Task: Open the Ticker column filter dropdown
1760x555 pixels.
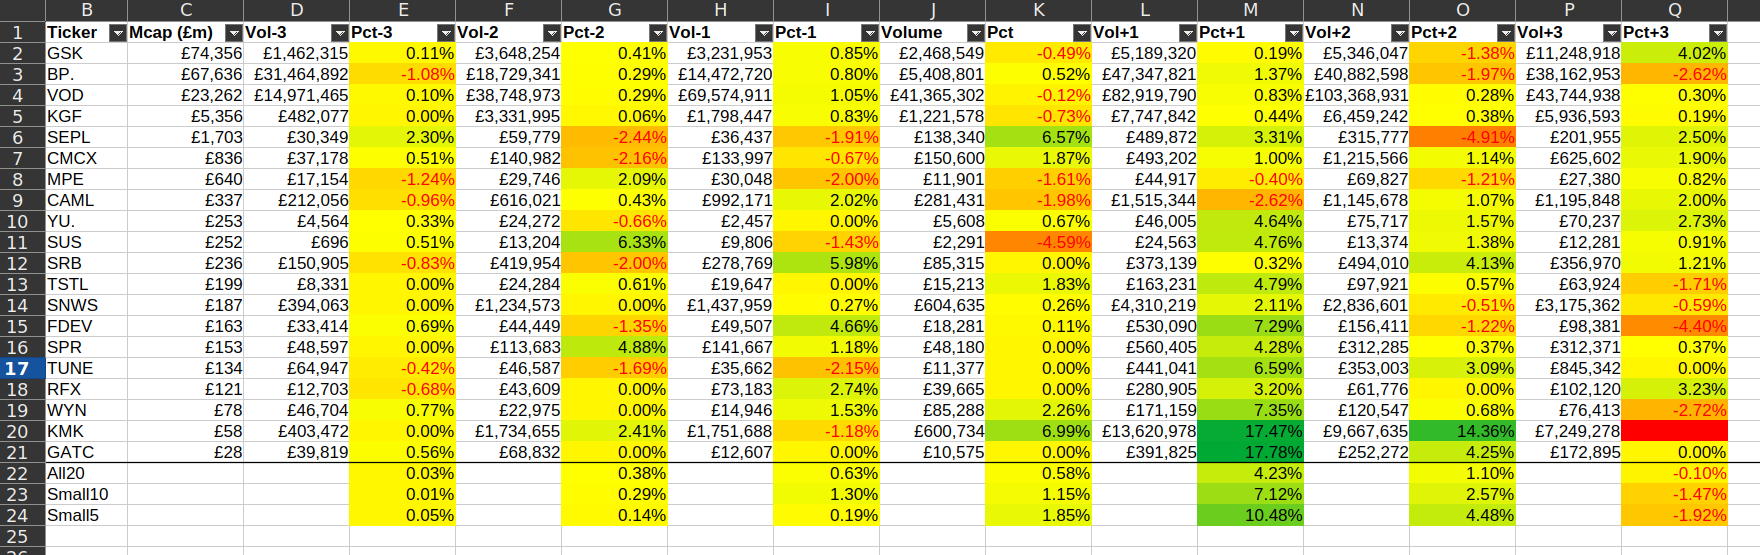Action: click(x=117, y=33)
